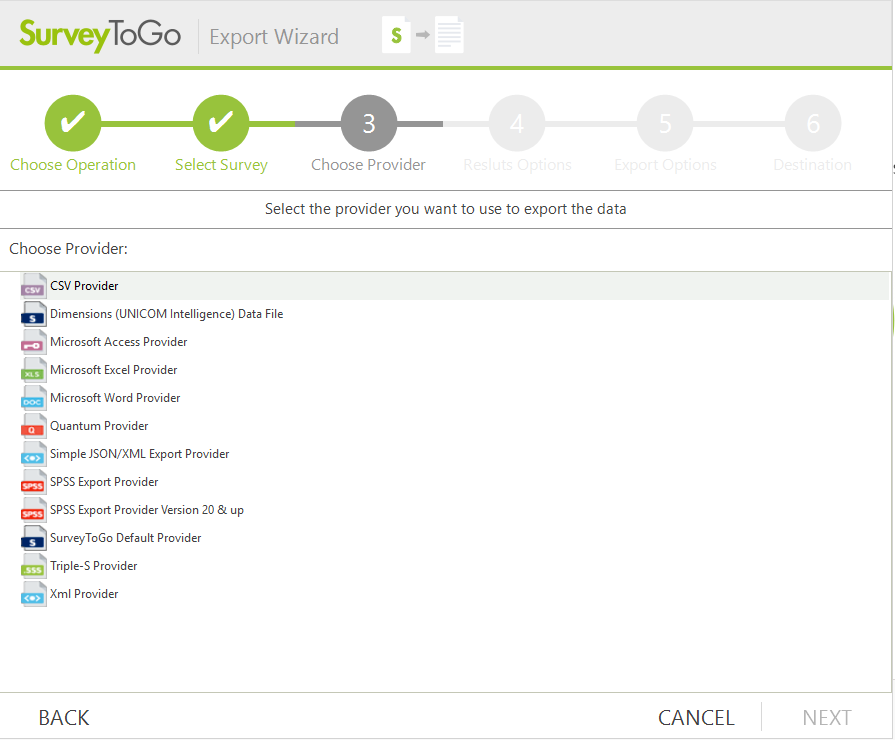Screen dimensions: 895x740
Task: Click step 4 Results Options circle
Action: [517, 123]
